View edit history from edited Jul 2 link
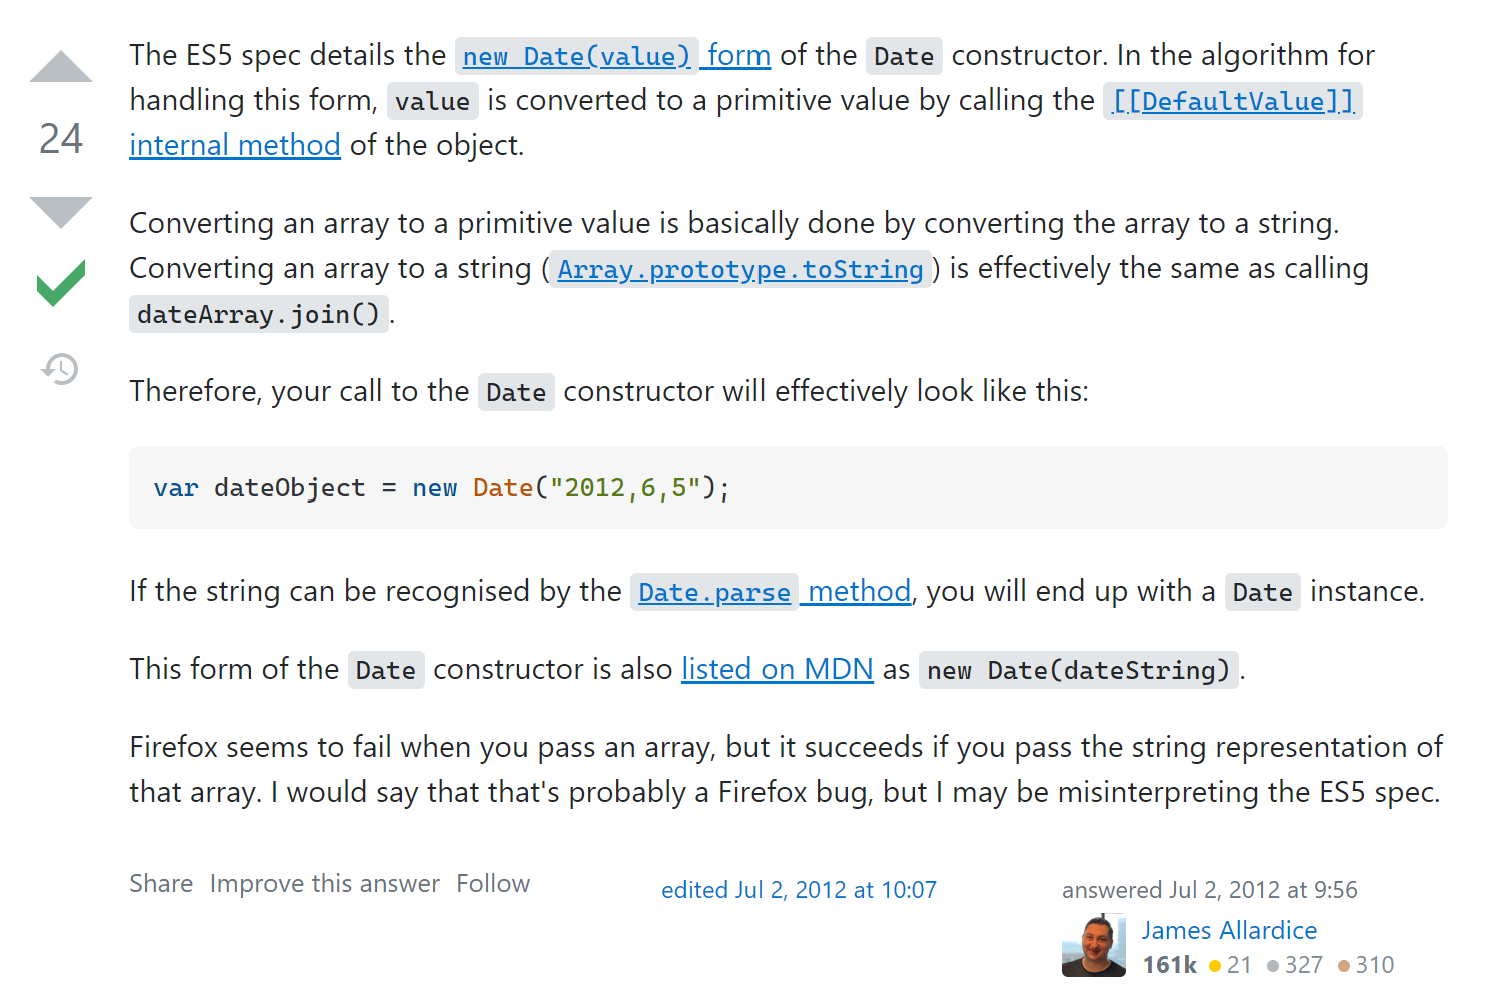 point(799,890)
